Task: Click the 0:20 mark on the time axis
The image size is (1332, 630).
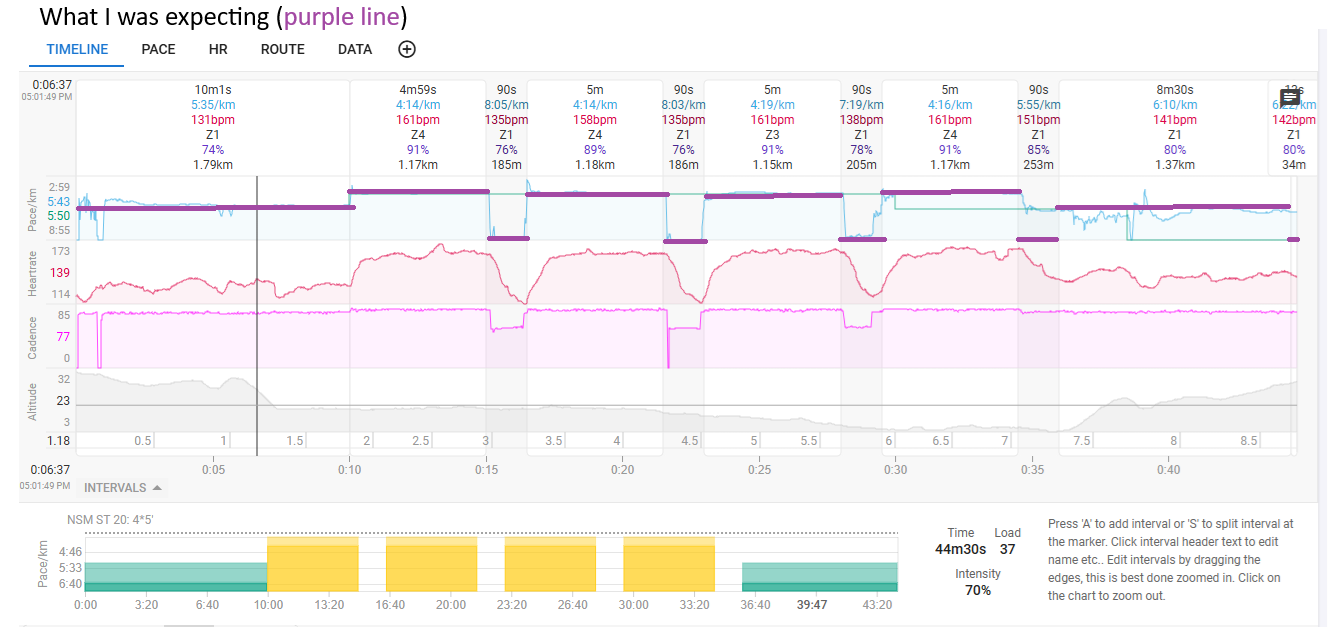Action: [622, 470]
